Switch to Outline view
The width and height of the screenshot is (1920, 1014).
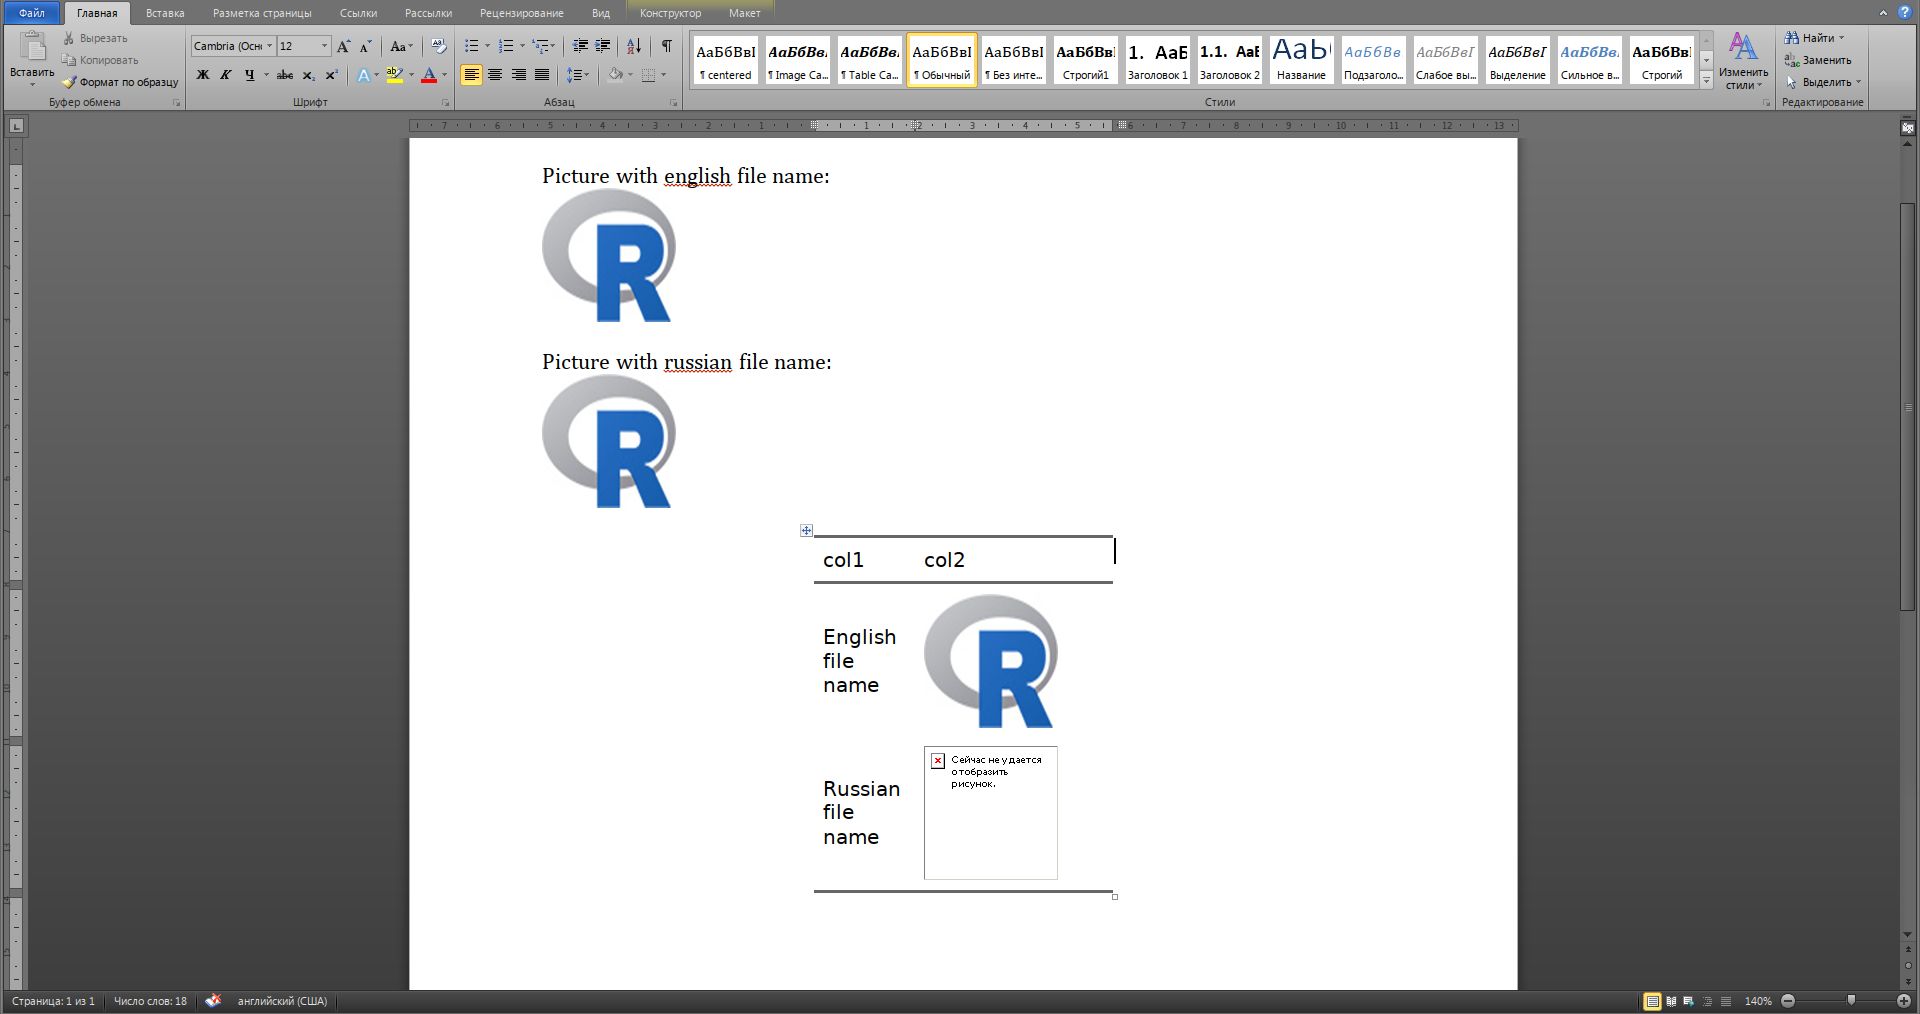[x=1707, y=1001]
